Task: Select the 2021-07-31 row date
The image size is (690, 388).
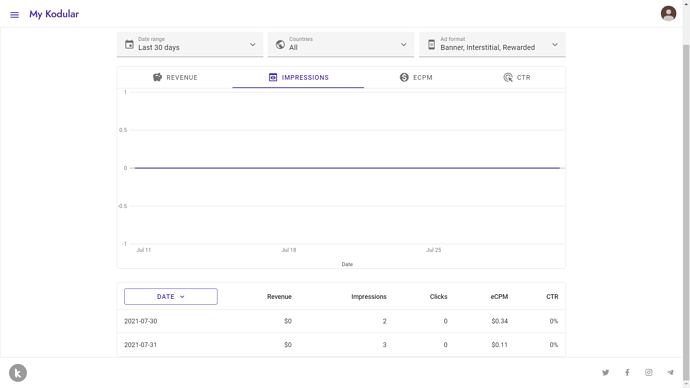Action: coord(140,345)
